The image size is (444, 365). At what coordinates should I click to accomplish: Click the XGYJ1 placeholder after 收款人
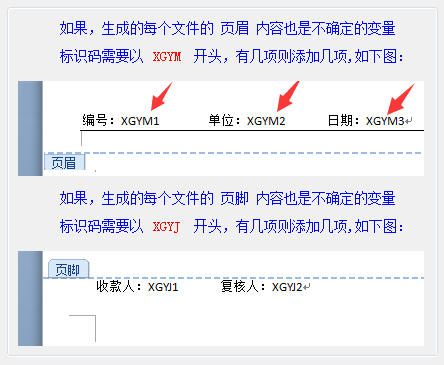tap(163, 287)
